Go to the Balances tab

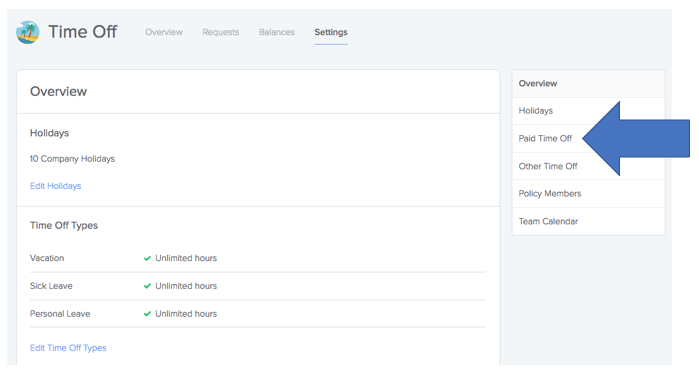pos(277,32)
